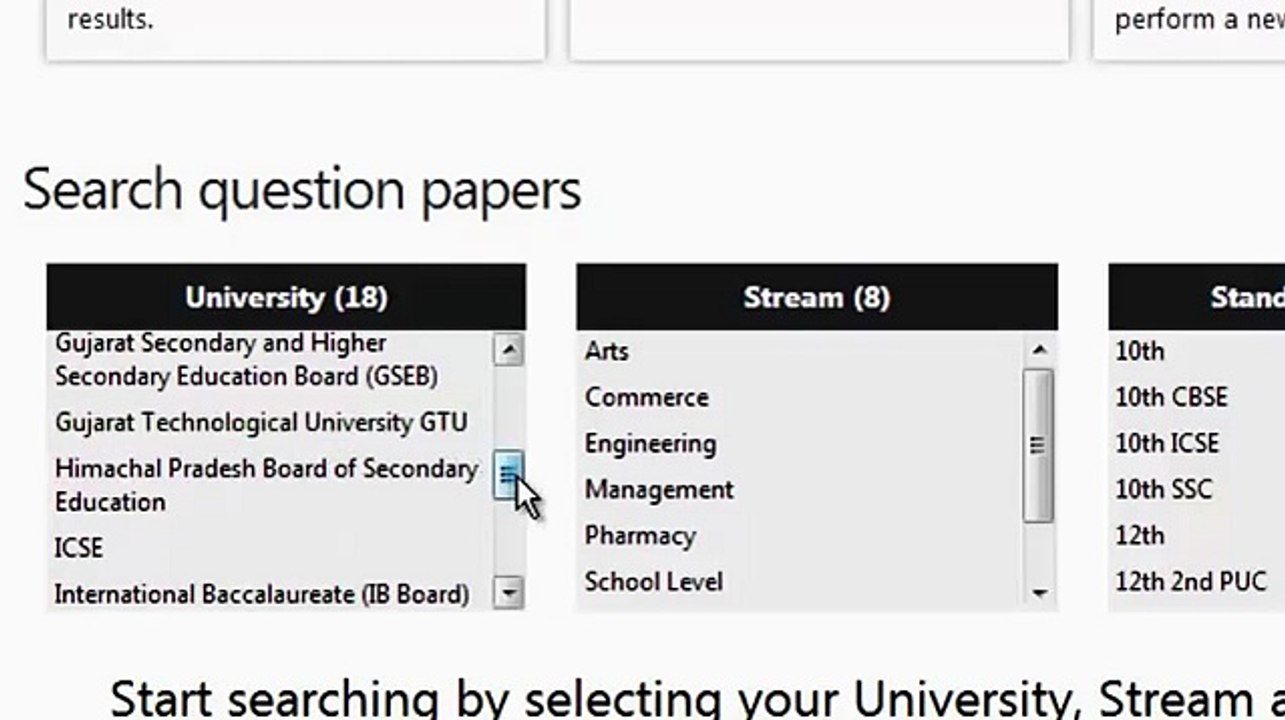Click the Stream list scroll-up arrow
This screenshot has width=1285, height=720.
[1039, 350]
